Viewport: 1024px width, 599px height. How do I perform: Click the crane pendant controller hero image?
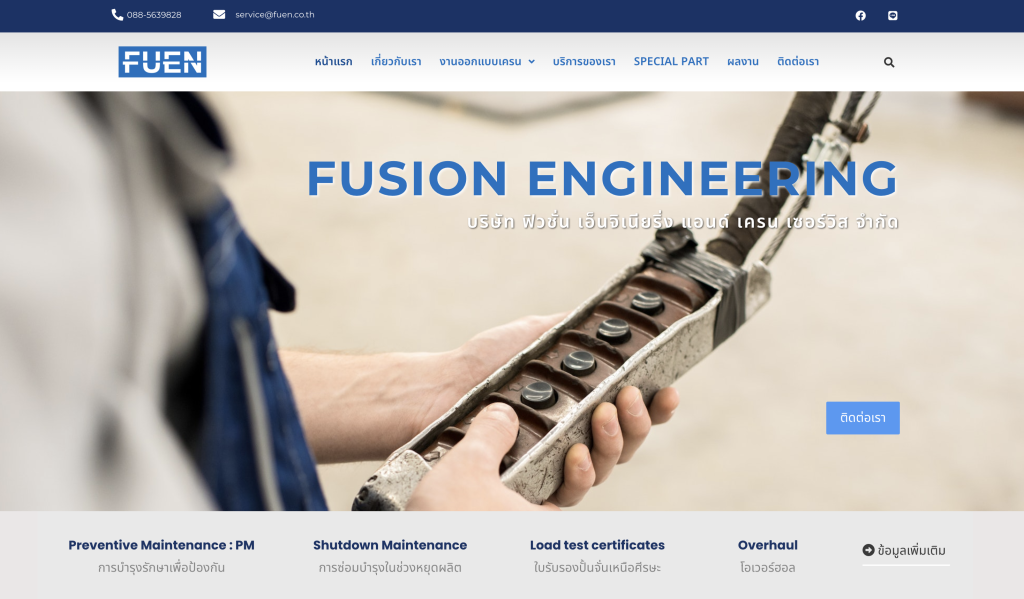point(512,301)
